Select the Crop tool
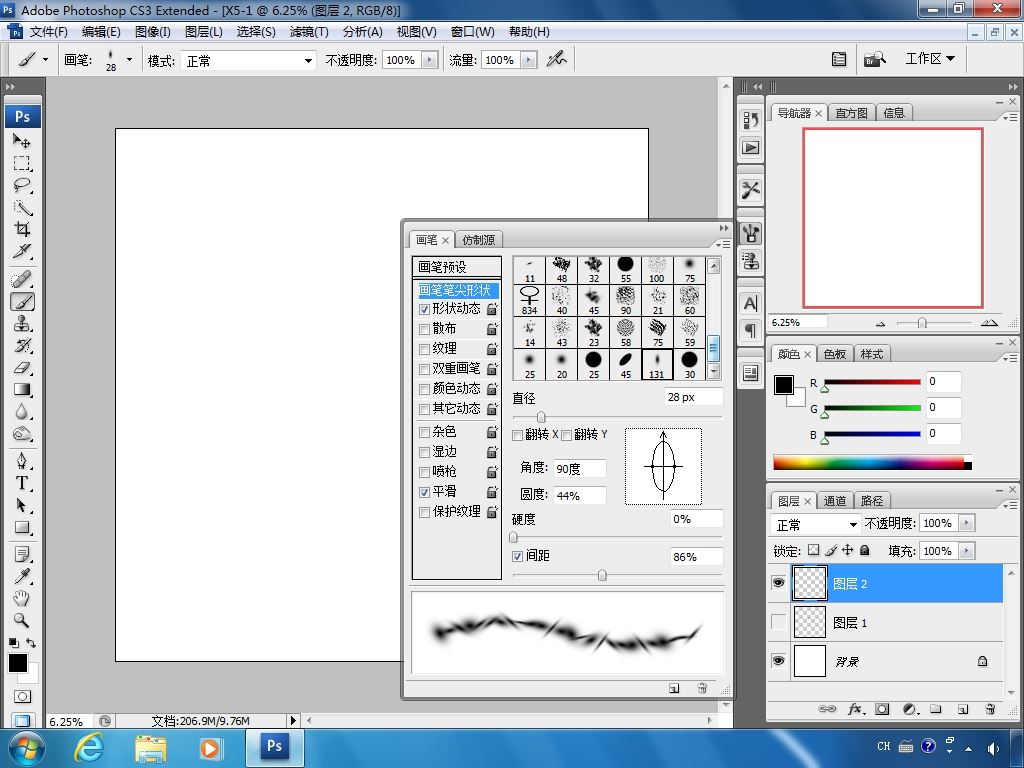This screenshot has width=1024, height=768. pyautogui.click(x=22, y=229)
